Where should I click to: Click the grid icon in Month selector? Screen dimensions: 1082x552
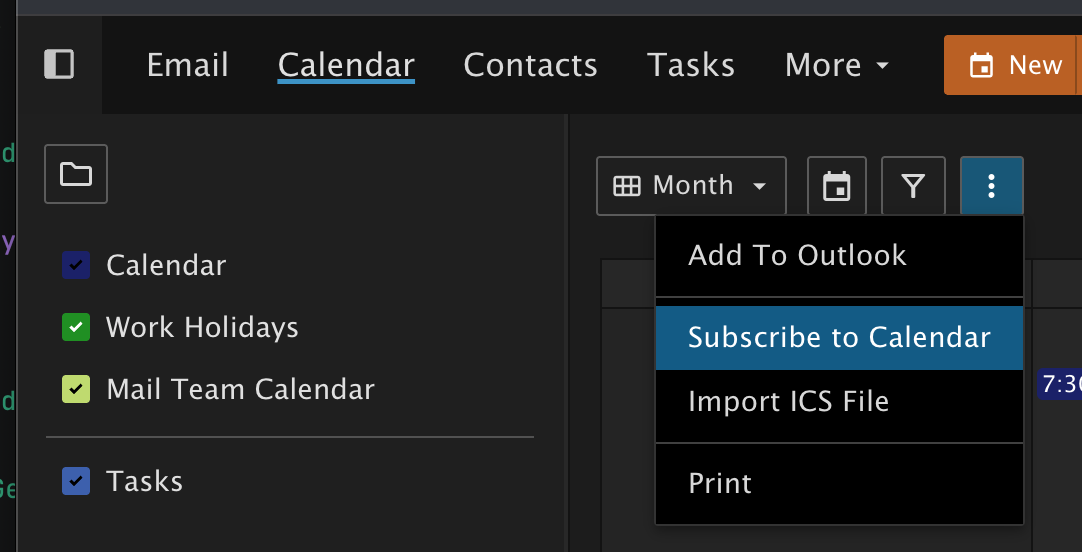tap(627, 186)
